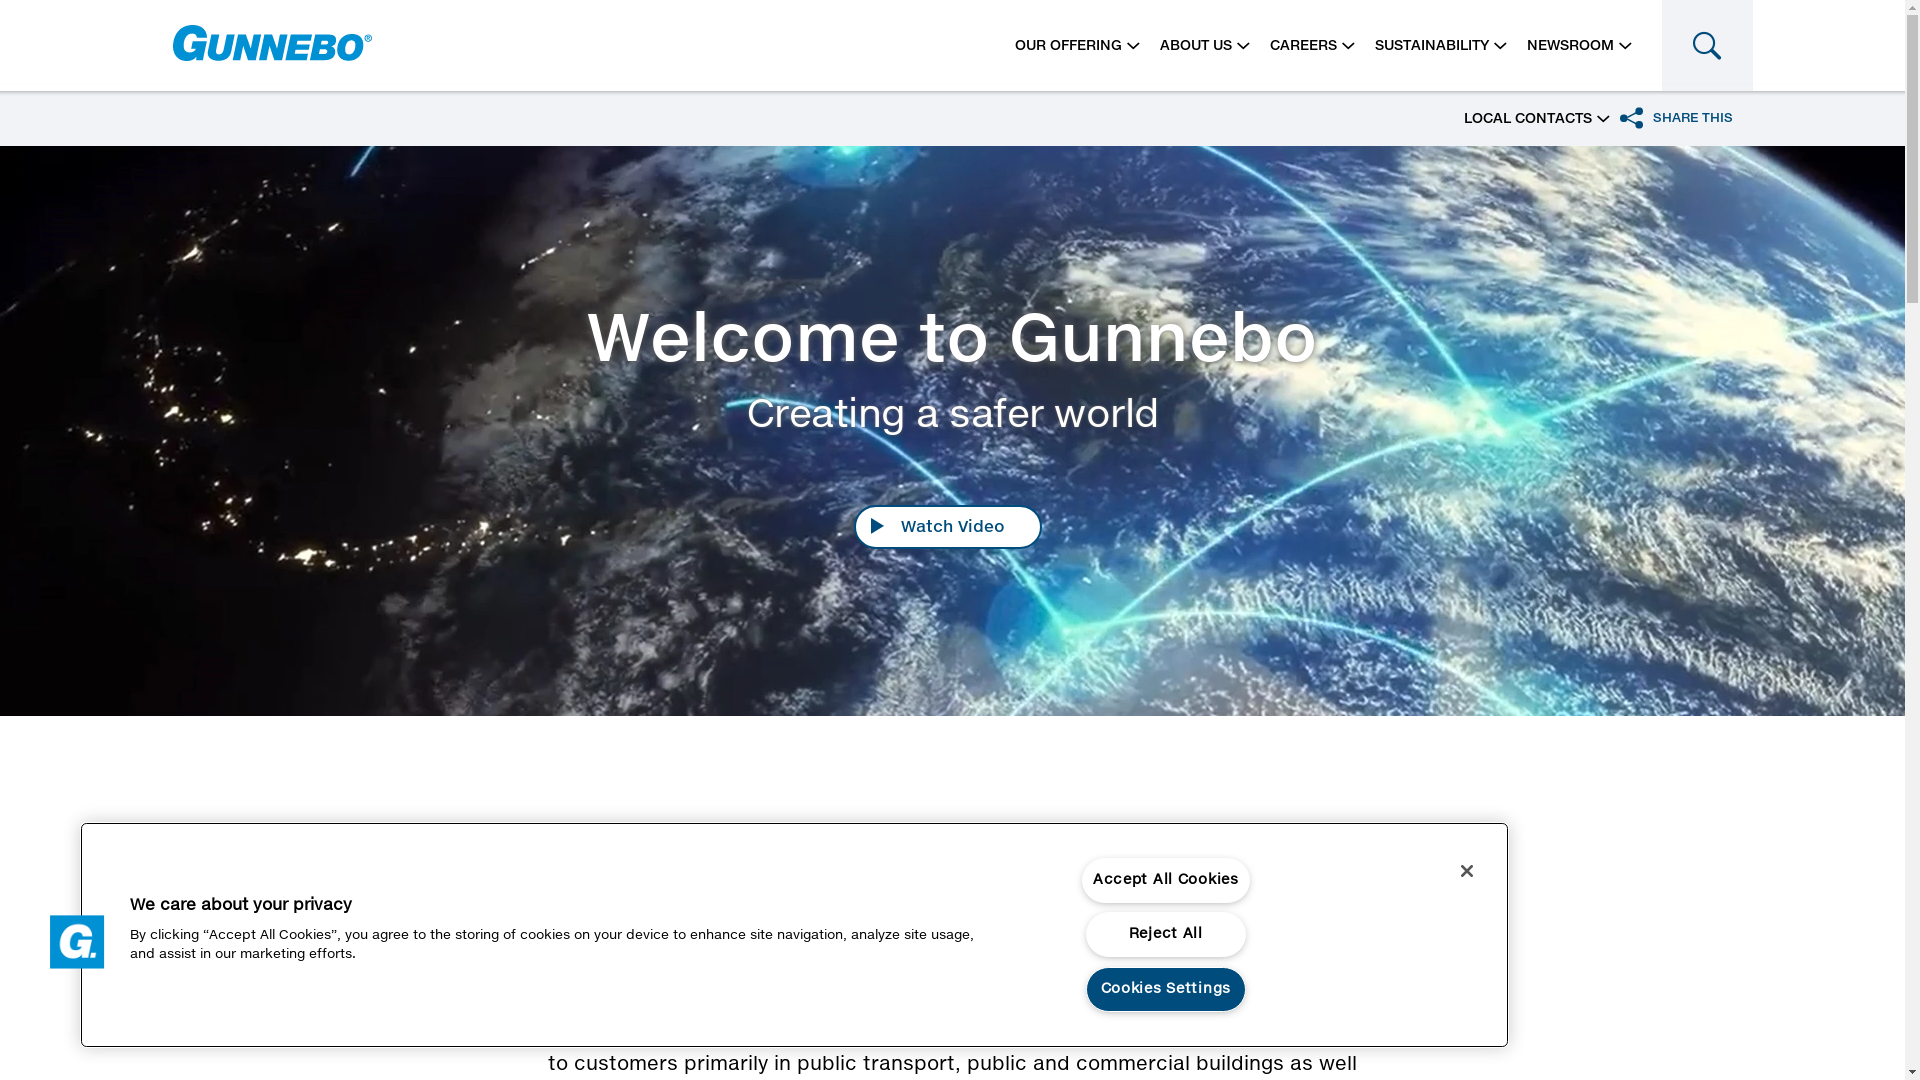Open the Sustainability menu

(x=1431, y=46)
